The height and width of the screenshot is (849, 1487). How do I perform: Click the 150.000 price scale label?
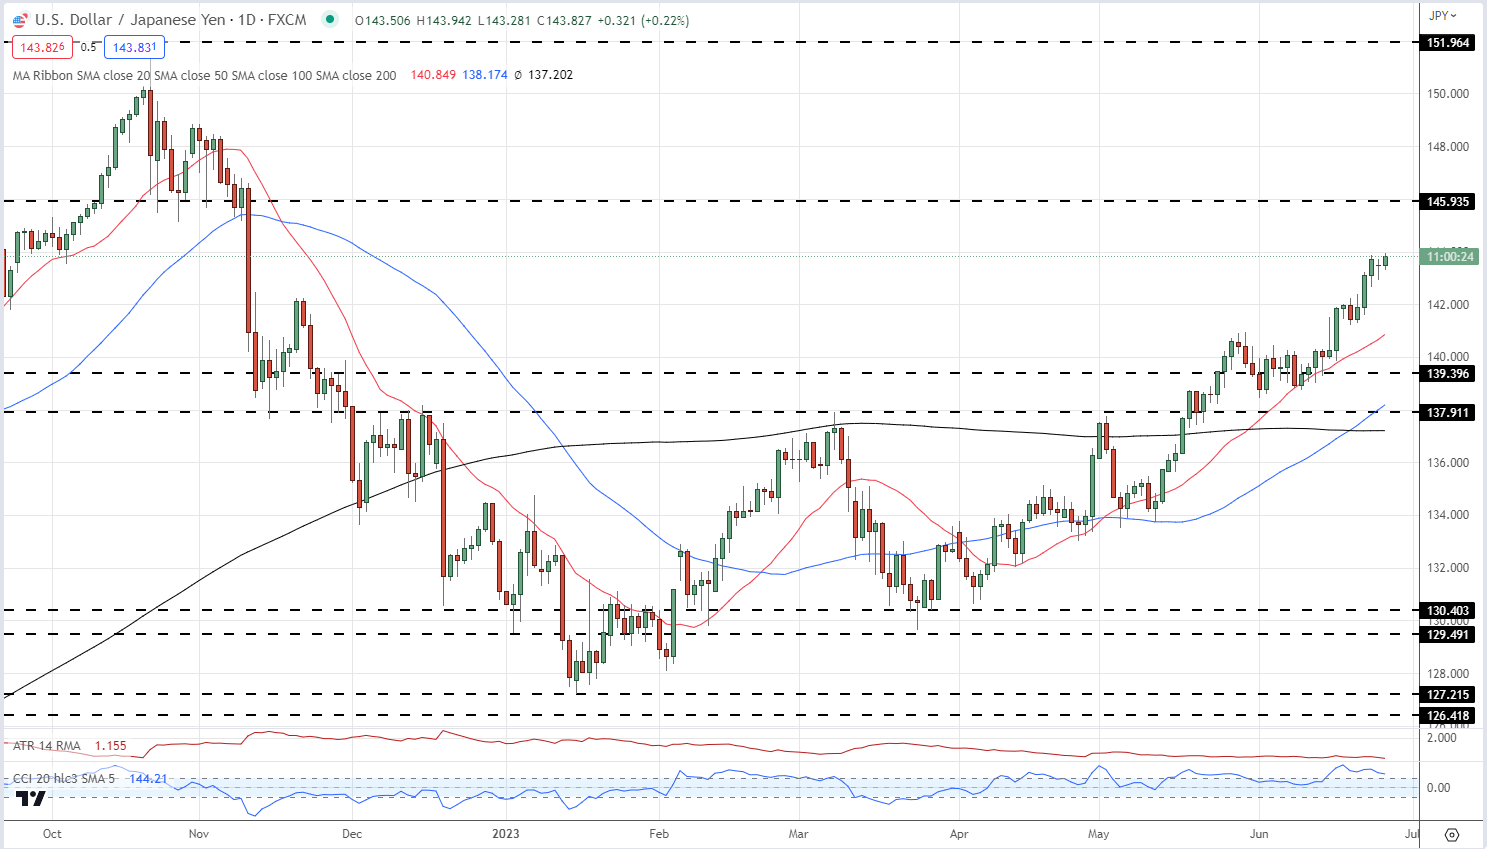click(x=1447, y=94)
